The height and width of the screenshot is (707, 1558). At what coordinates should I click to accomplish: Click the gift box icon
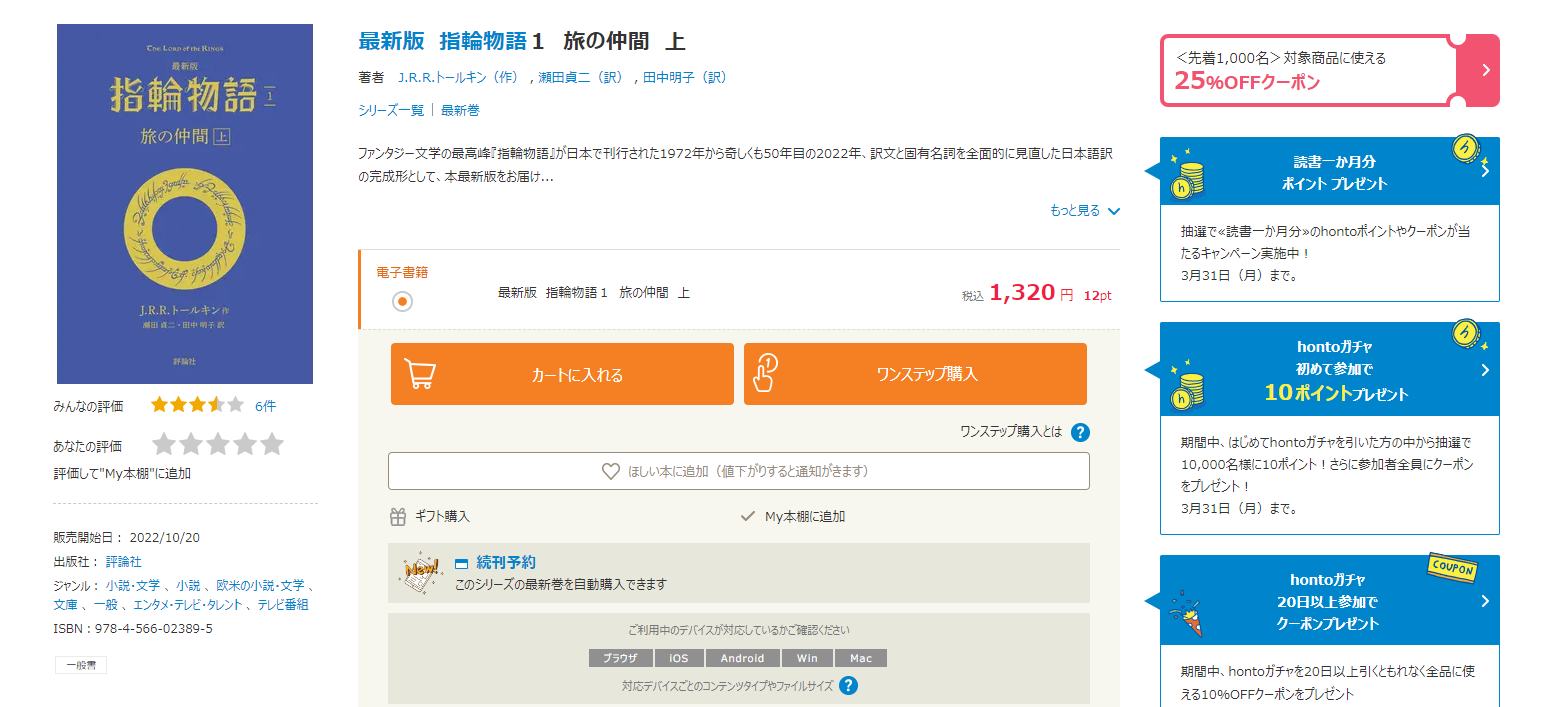click(398, 516)
